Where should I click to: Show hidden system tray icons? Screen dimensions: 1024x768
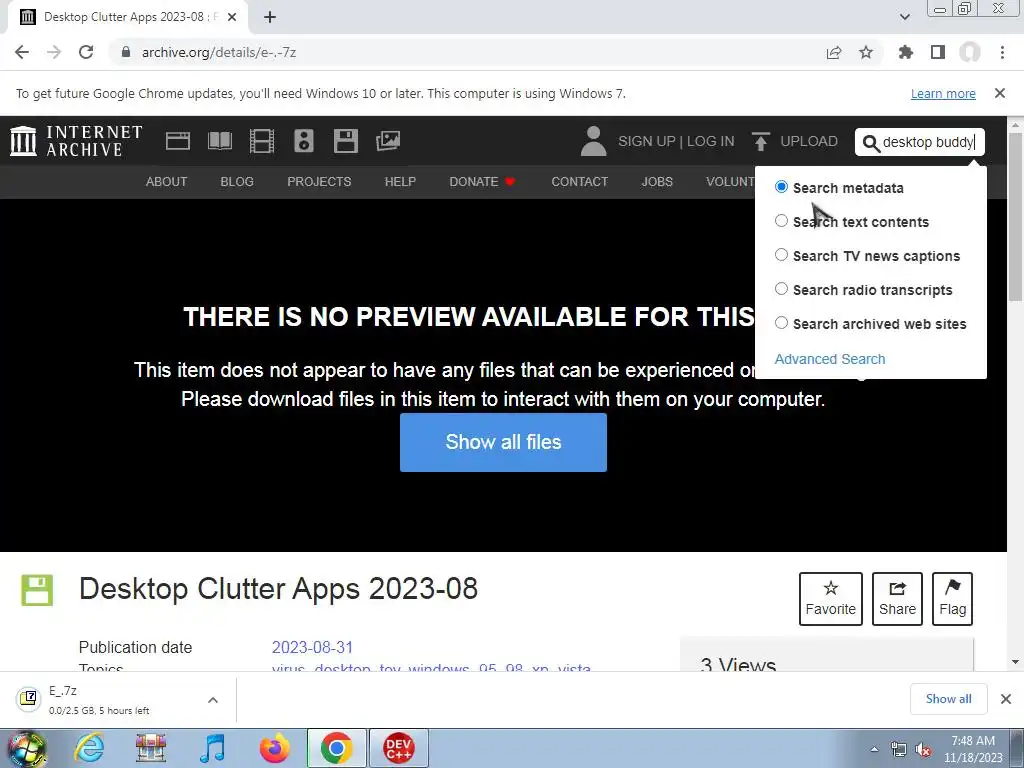[x=874, y=749]
